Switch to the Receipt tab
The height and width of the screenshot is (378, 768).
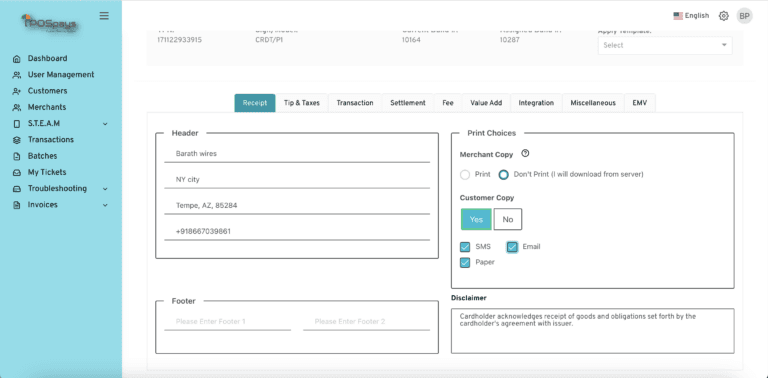pos(255,103)
